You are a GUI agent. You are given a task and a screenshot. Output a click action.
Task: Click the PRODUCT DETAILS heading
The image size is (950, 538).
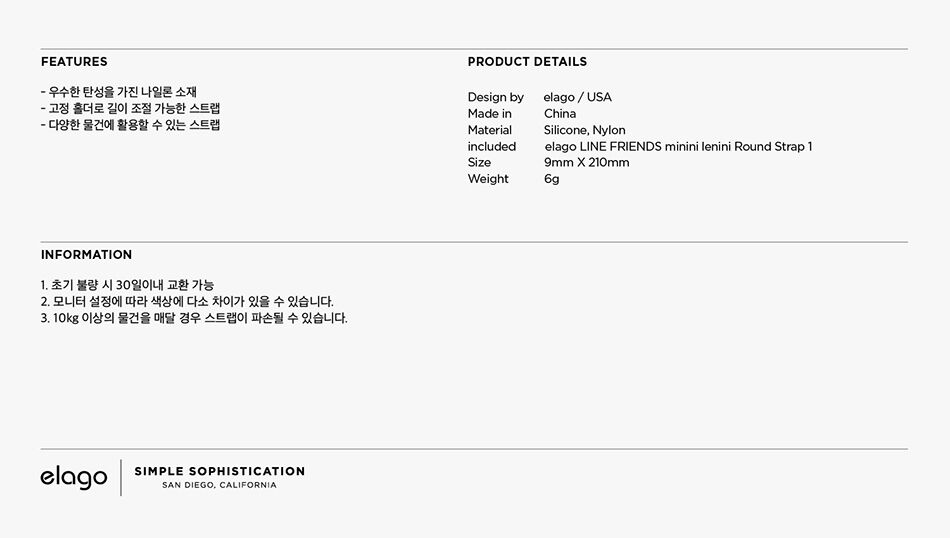[x=527, y=62]
